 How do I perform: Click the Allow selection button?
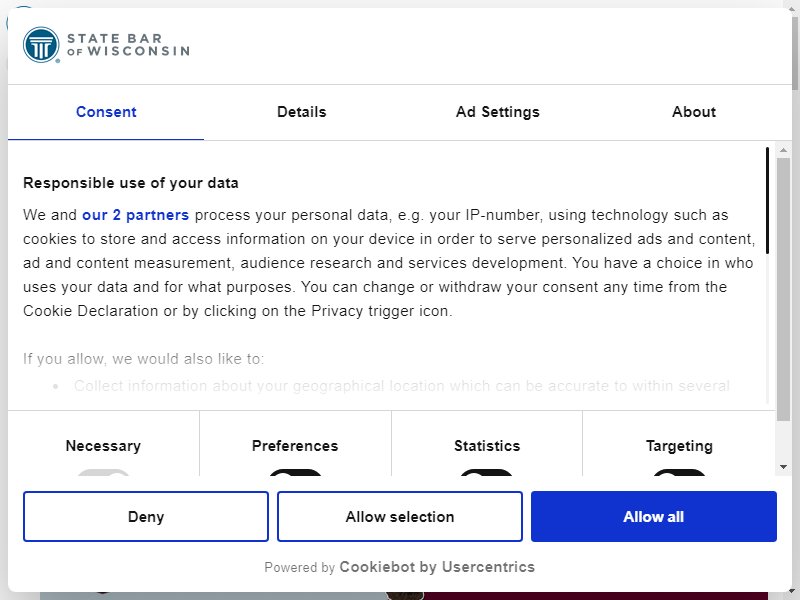[399, 516]
